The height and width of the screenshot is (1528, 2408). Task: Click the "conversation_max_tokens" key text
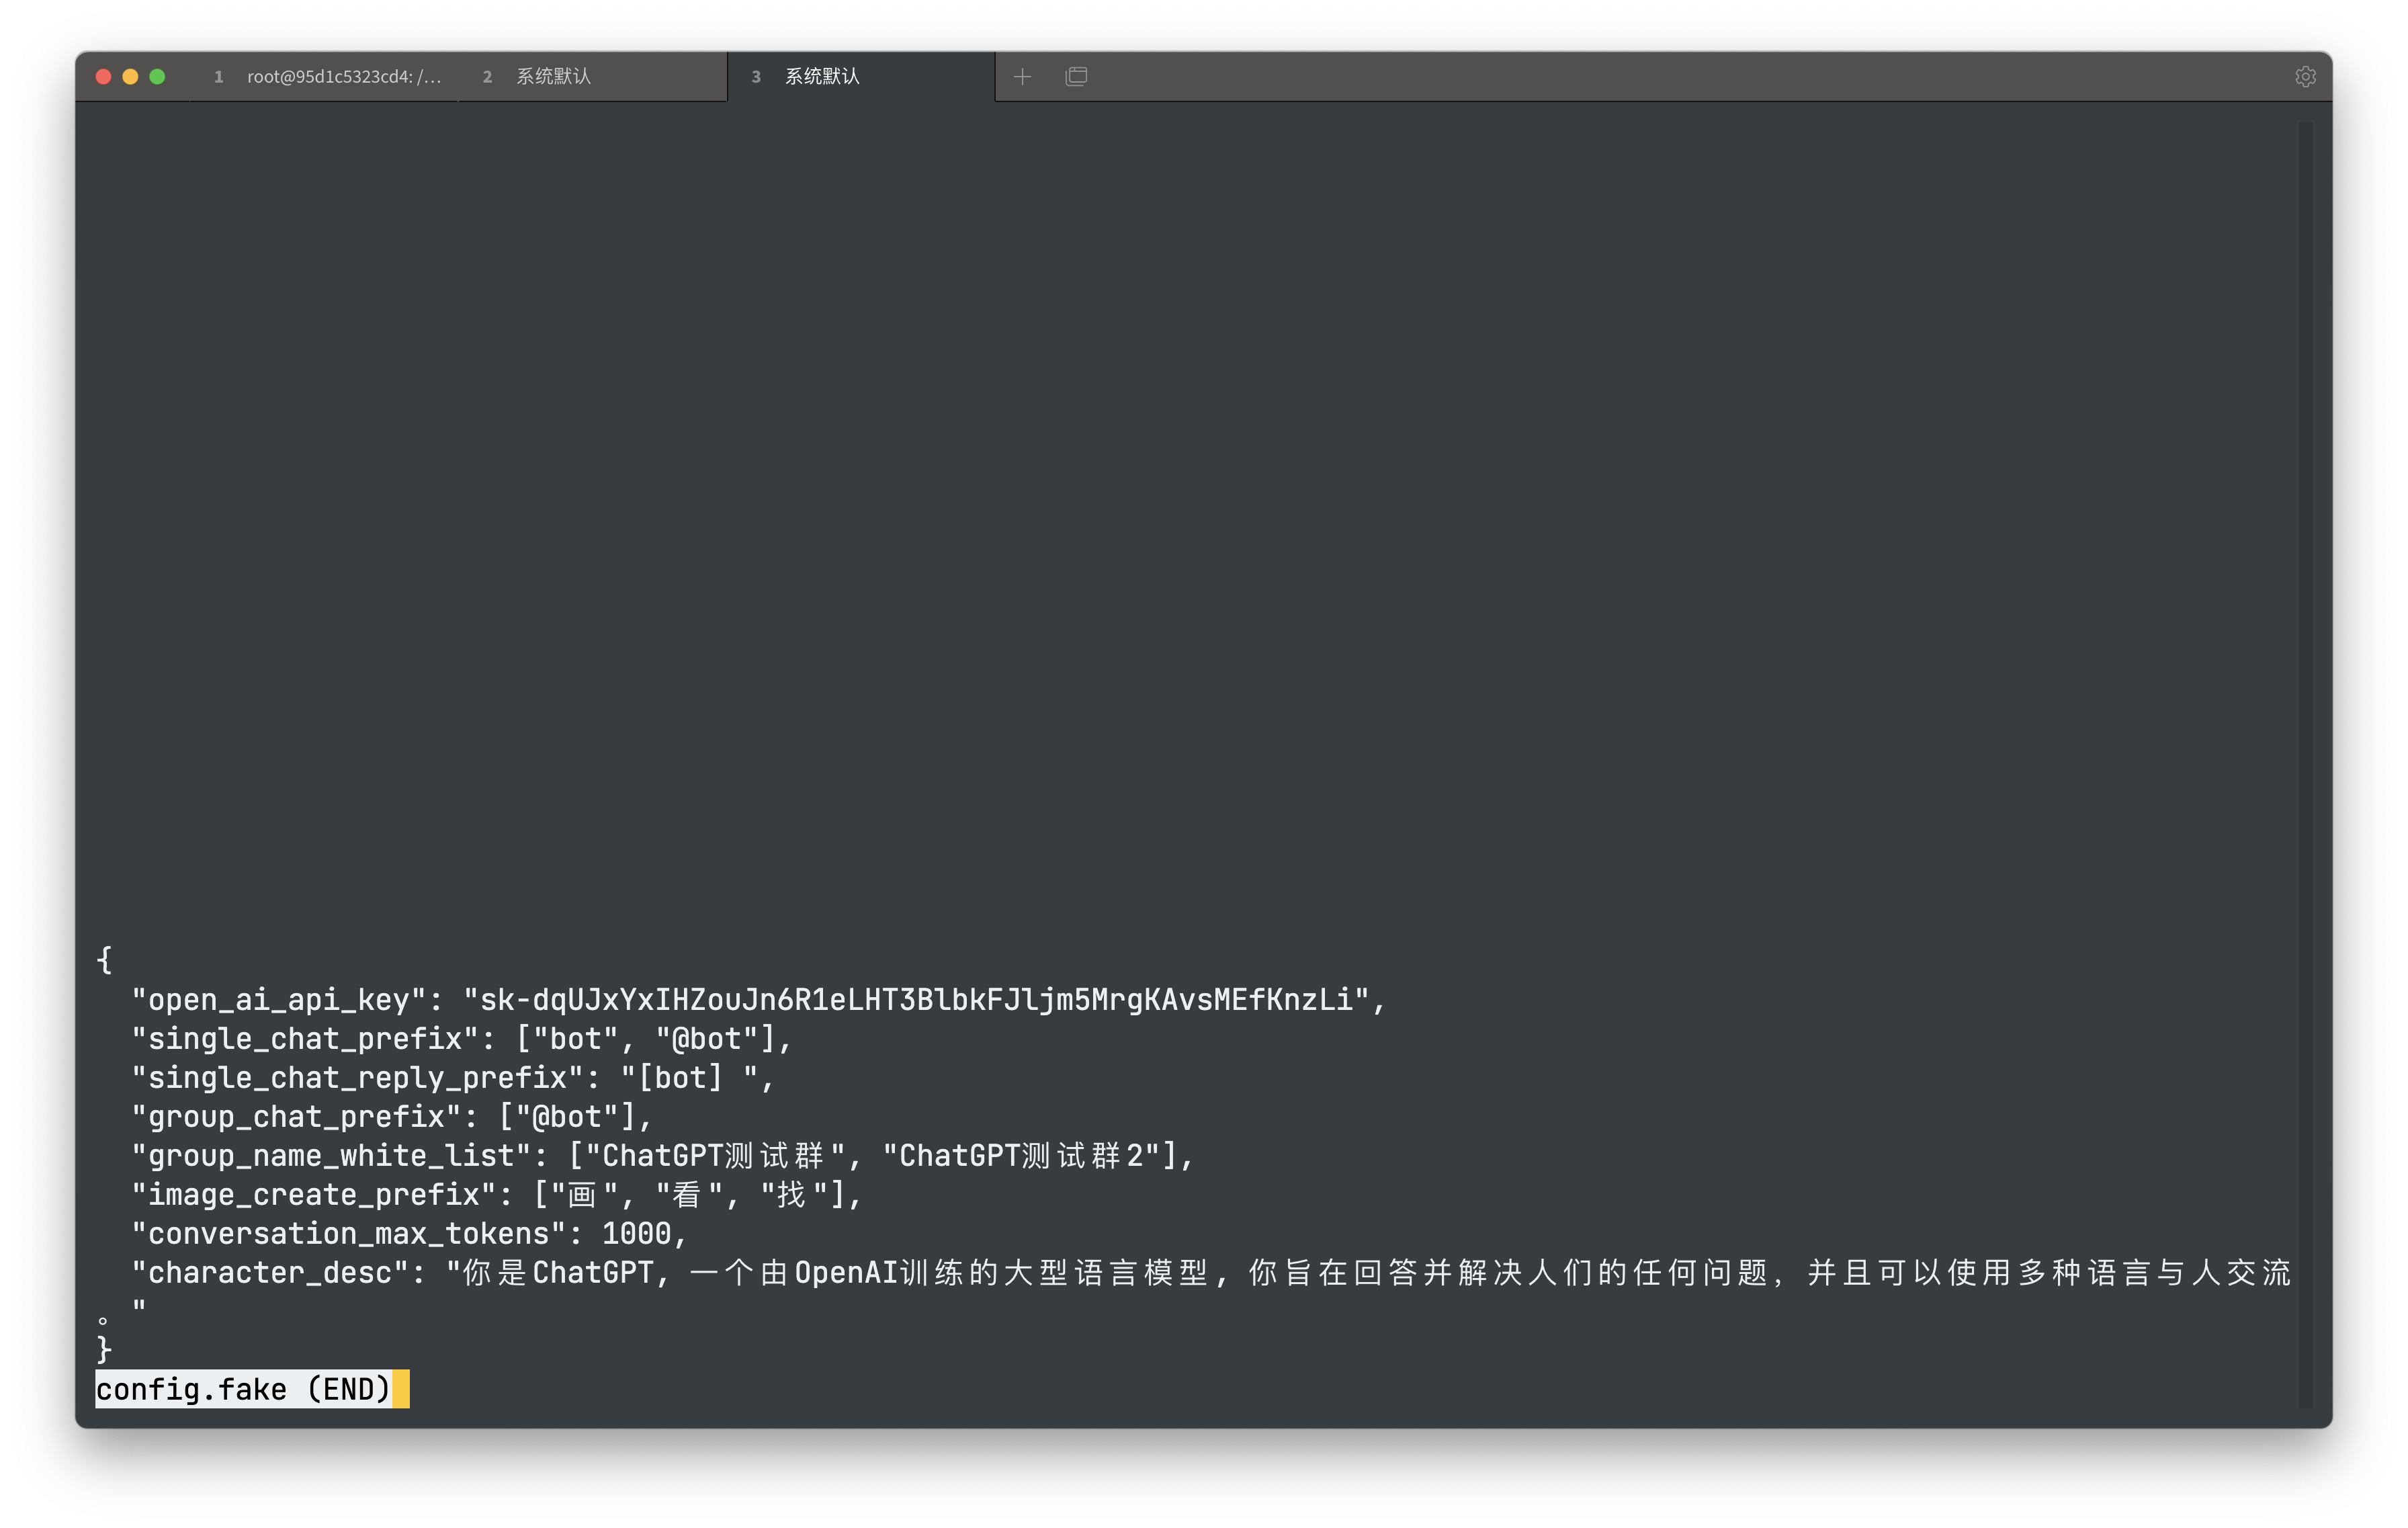click(349, 1234)
